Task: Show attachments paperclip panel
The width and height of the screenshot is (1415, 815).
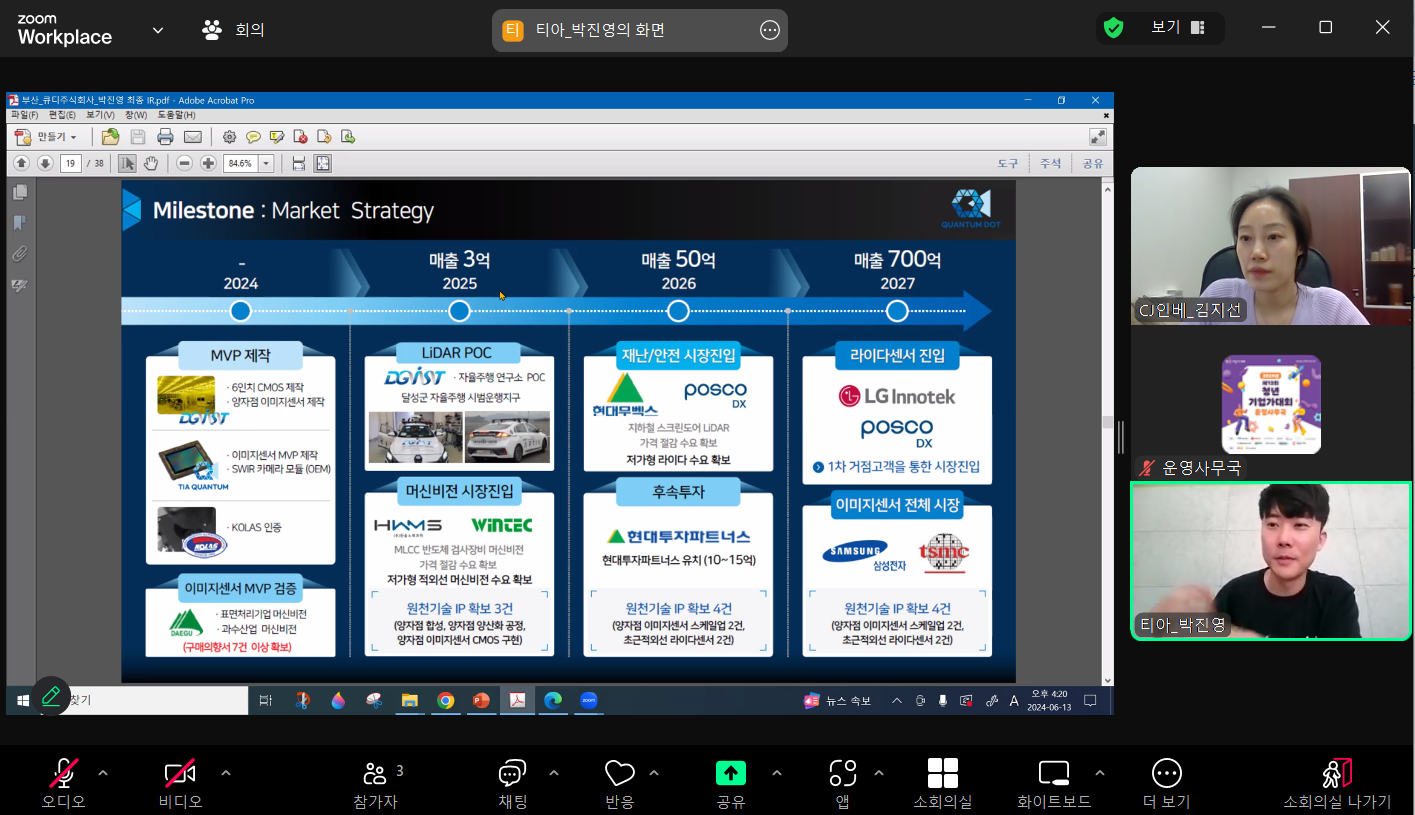Action: tap(19, 254)
